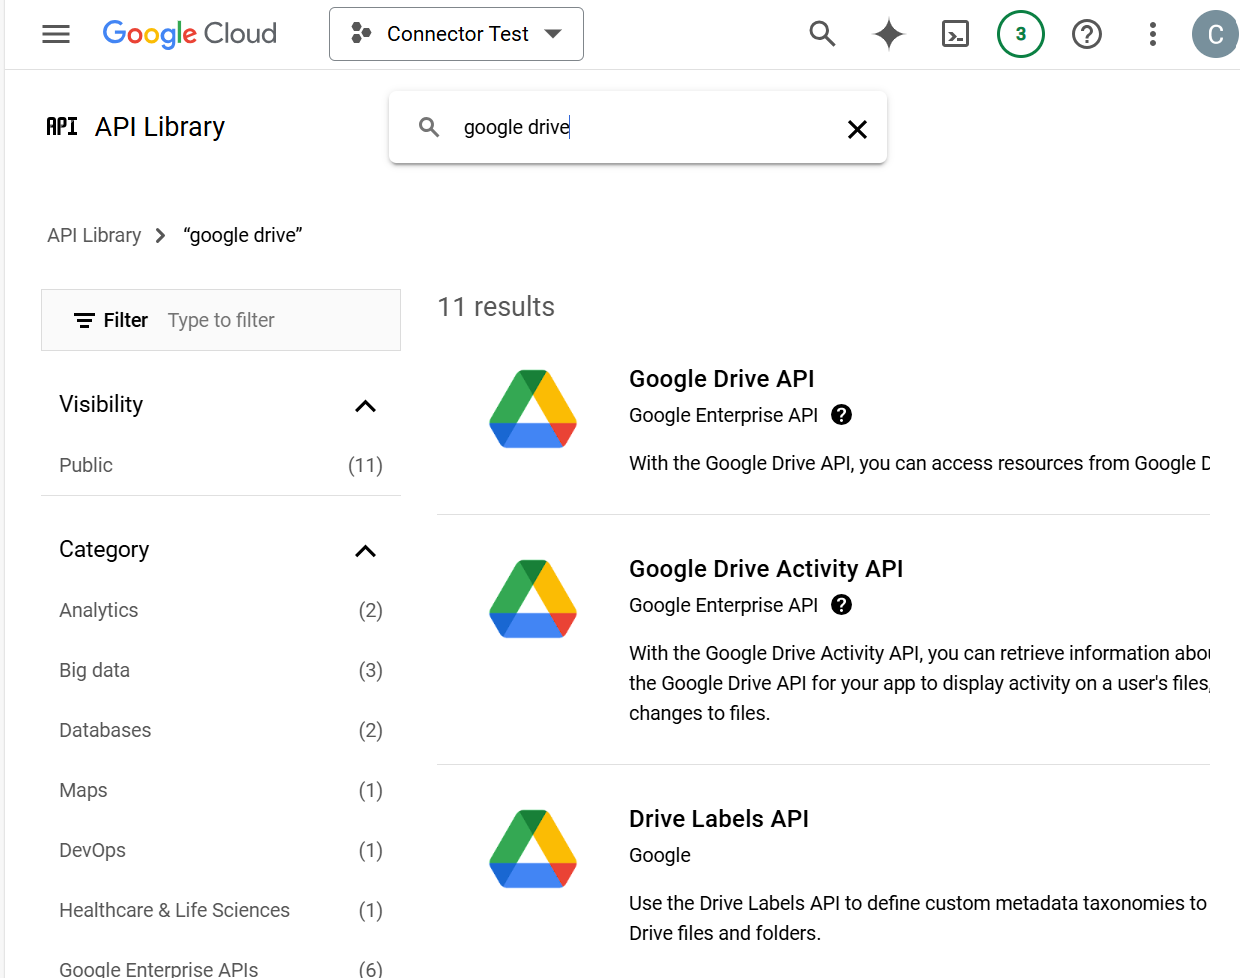Click the “google drive” breadcrumb text
This screenshot has width=1240, height=978.
(x=243, y=235)
